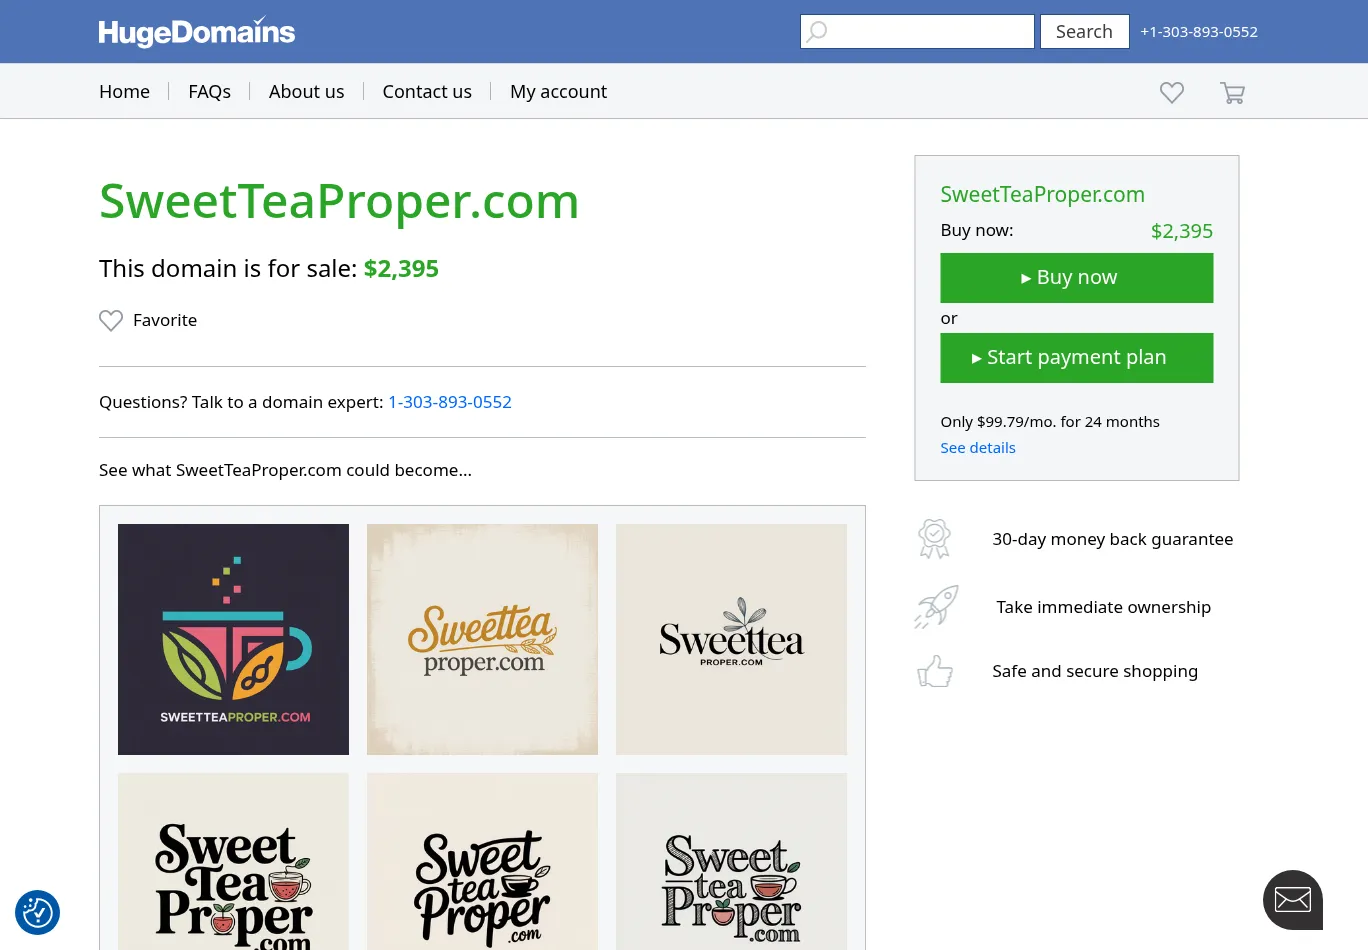This screenshot has width=1368, height=950.
Task: Click the HugeDomains logo
Action: (196, 32)
